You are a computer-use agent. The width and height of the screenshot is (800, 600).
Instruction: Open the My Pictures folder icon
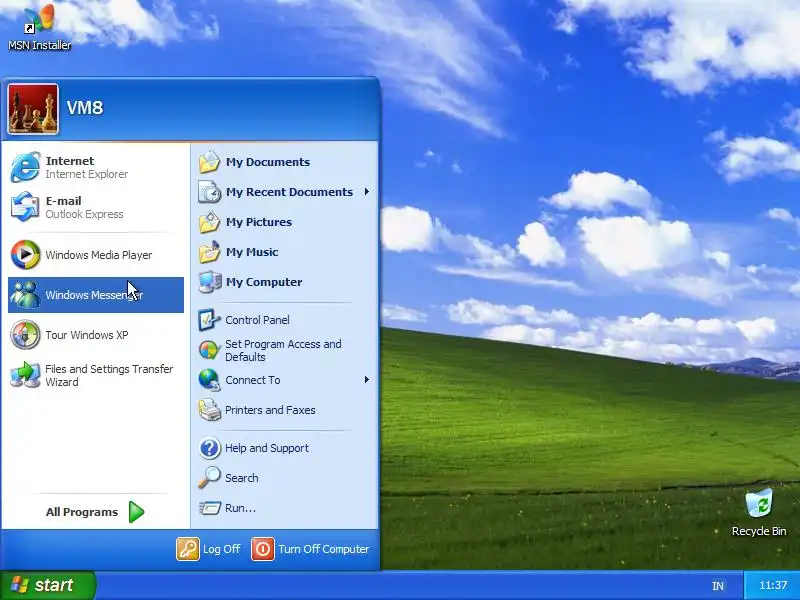click(209, 222)
